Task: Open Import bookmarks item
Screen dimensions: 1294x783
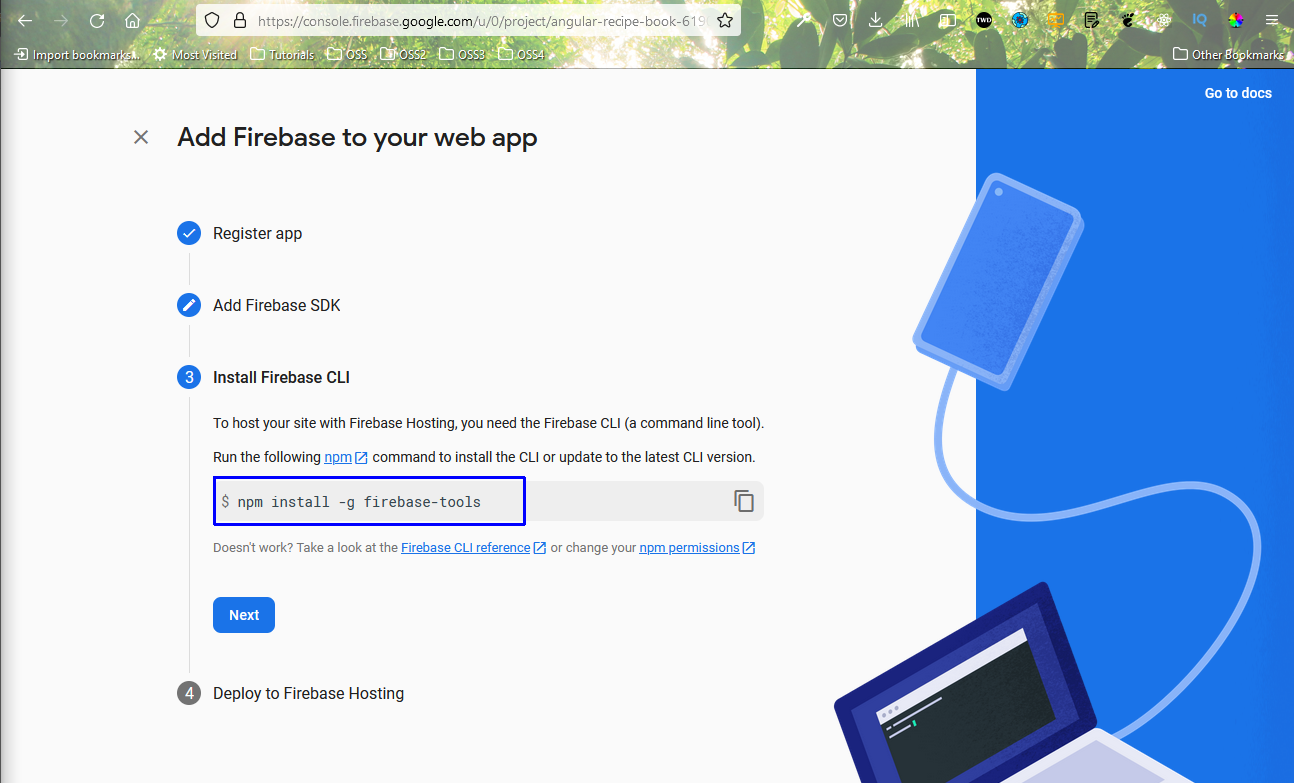Action: pyautogui.click(x=76, y=55)
